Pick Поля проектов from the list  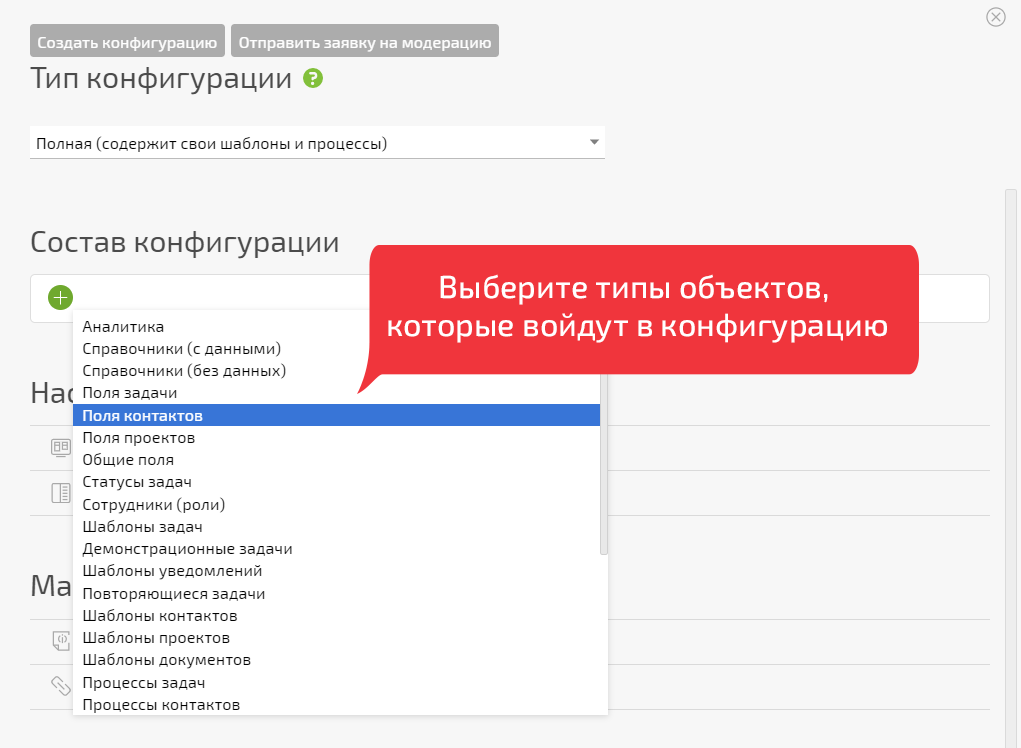(337, 438)
